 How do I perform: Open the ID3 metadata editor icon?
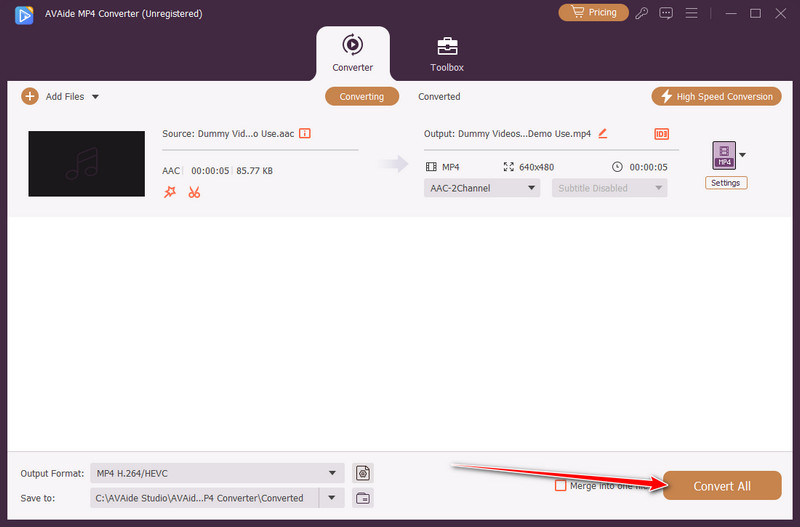pyautogui.click(x=661, y=134)
